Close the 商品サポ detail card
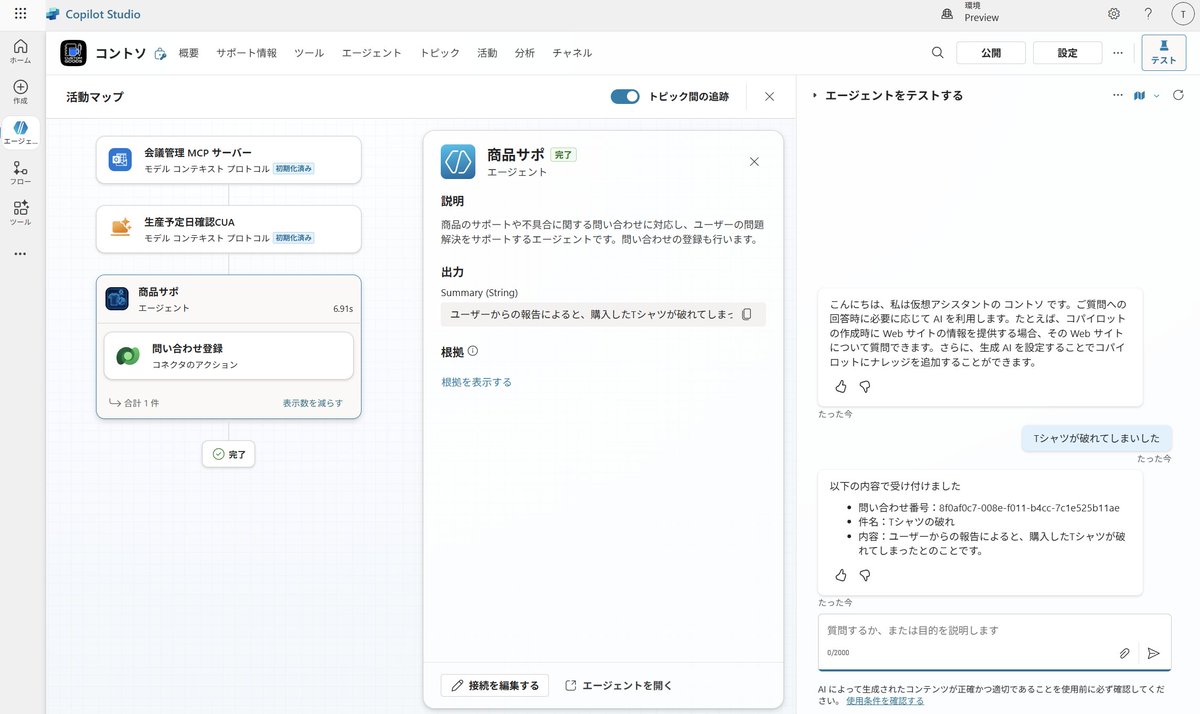 (754, 162)
